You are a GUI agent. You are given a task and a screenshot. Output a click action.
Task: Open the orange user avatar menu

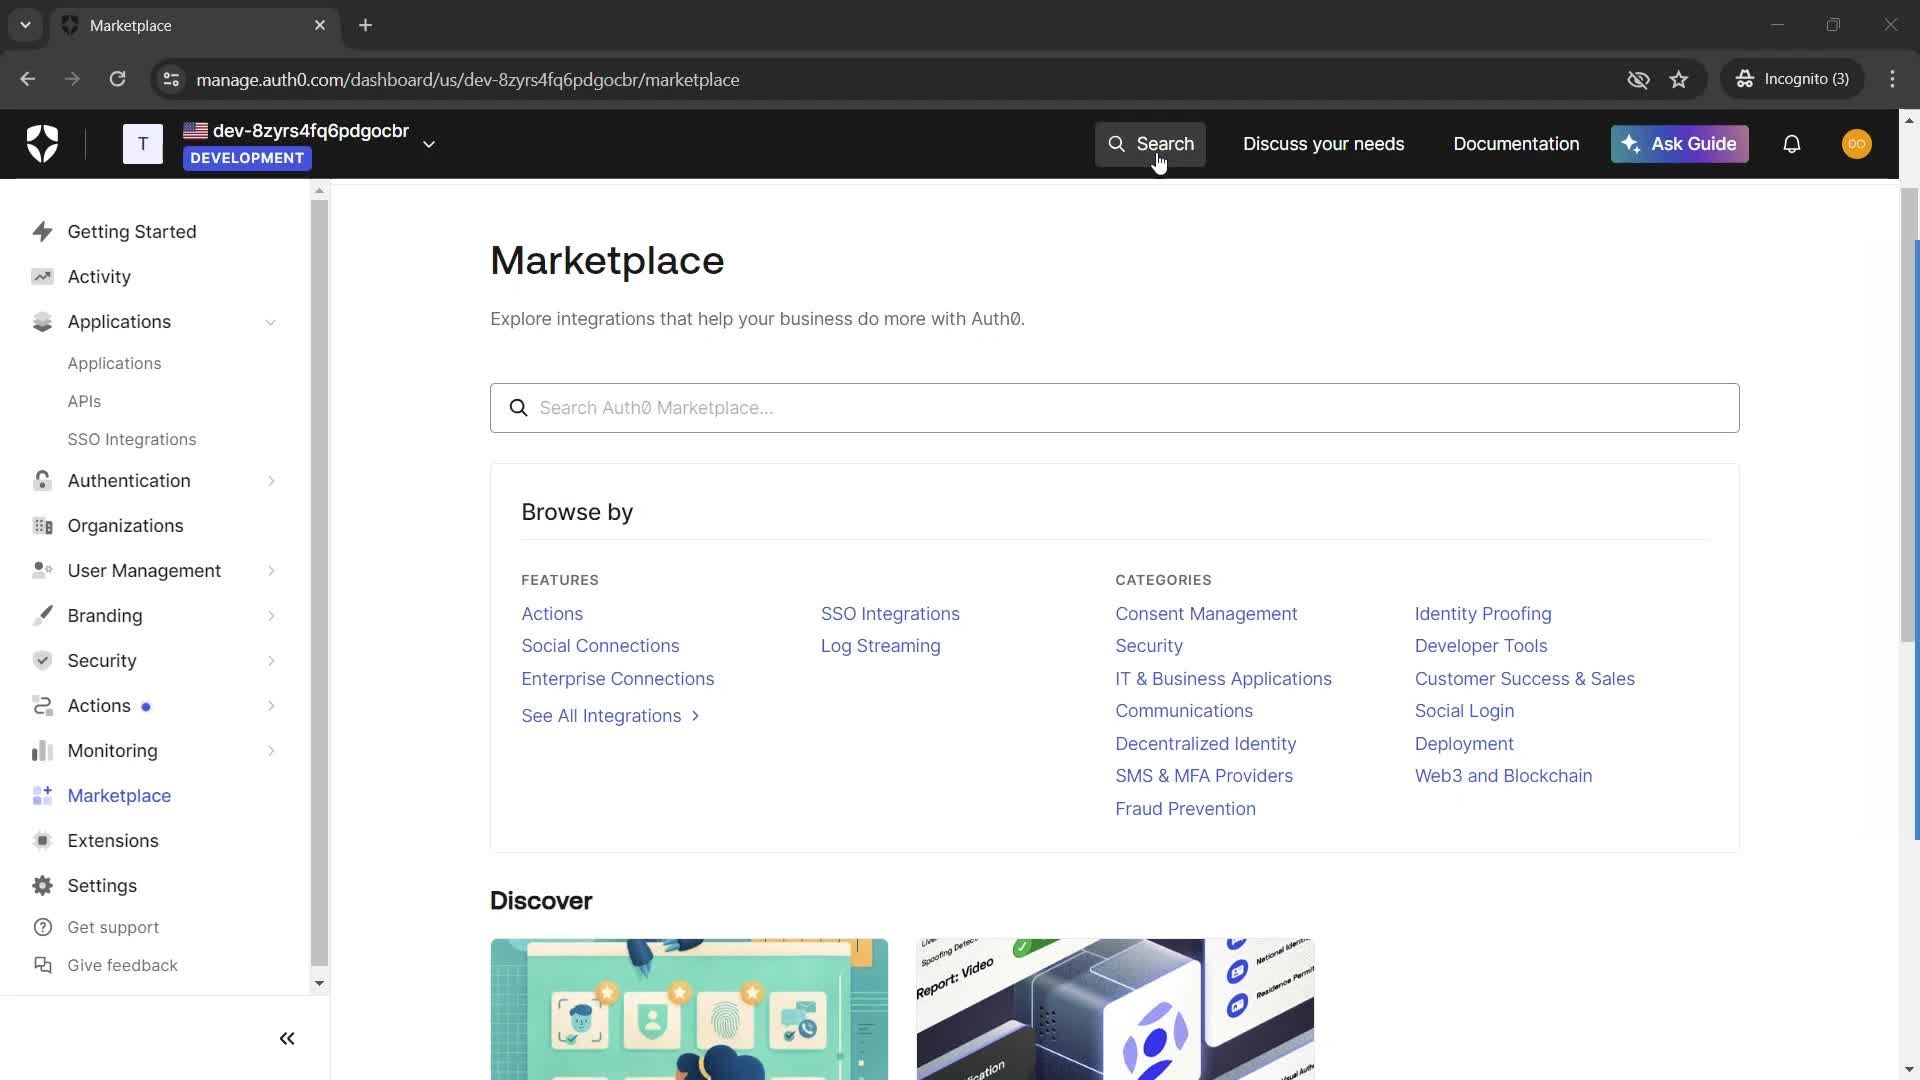pyautogui.click(x=1856, y=144)
